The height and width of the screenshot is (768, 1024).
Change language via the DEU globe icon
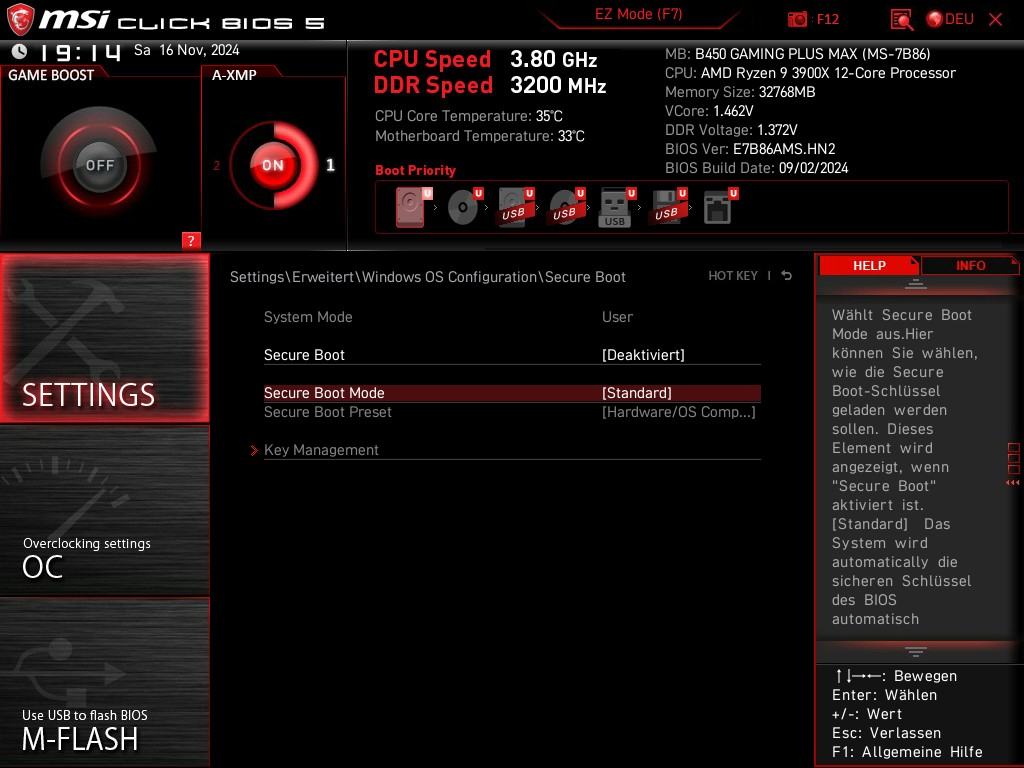click(x=950, y=19)
